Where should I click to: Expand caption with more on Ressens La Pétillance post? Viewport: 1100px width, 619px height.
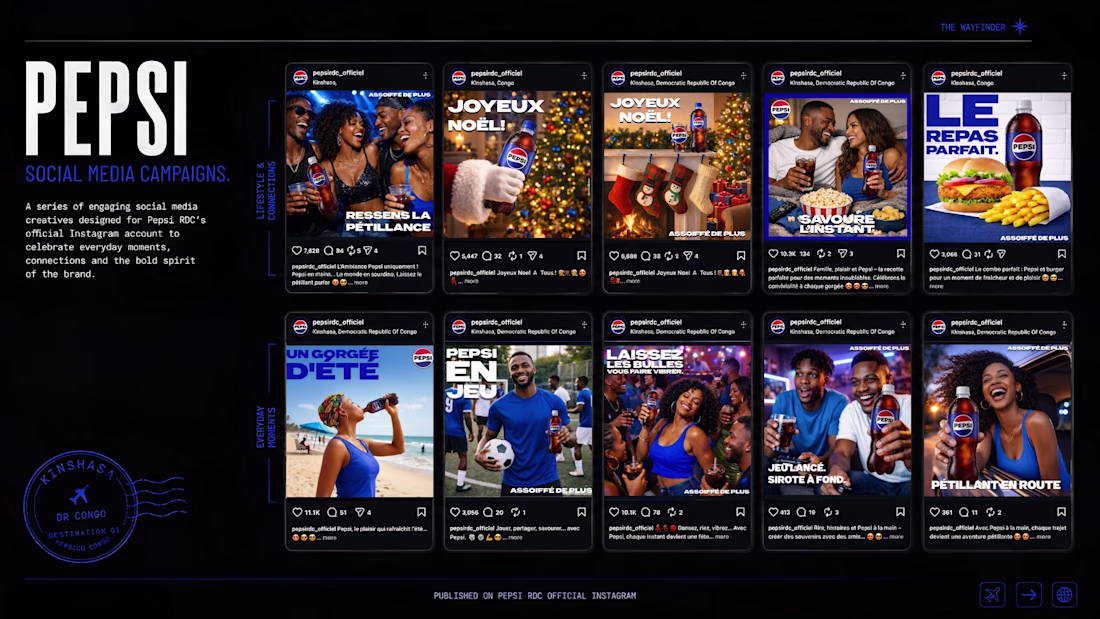click(x=361, y=283)
